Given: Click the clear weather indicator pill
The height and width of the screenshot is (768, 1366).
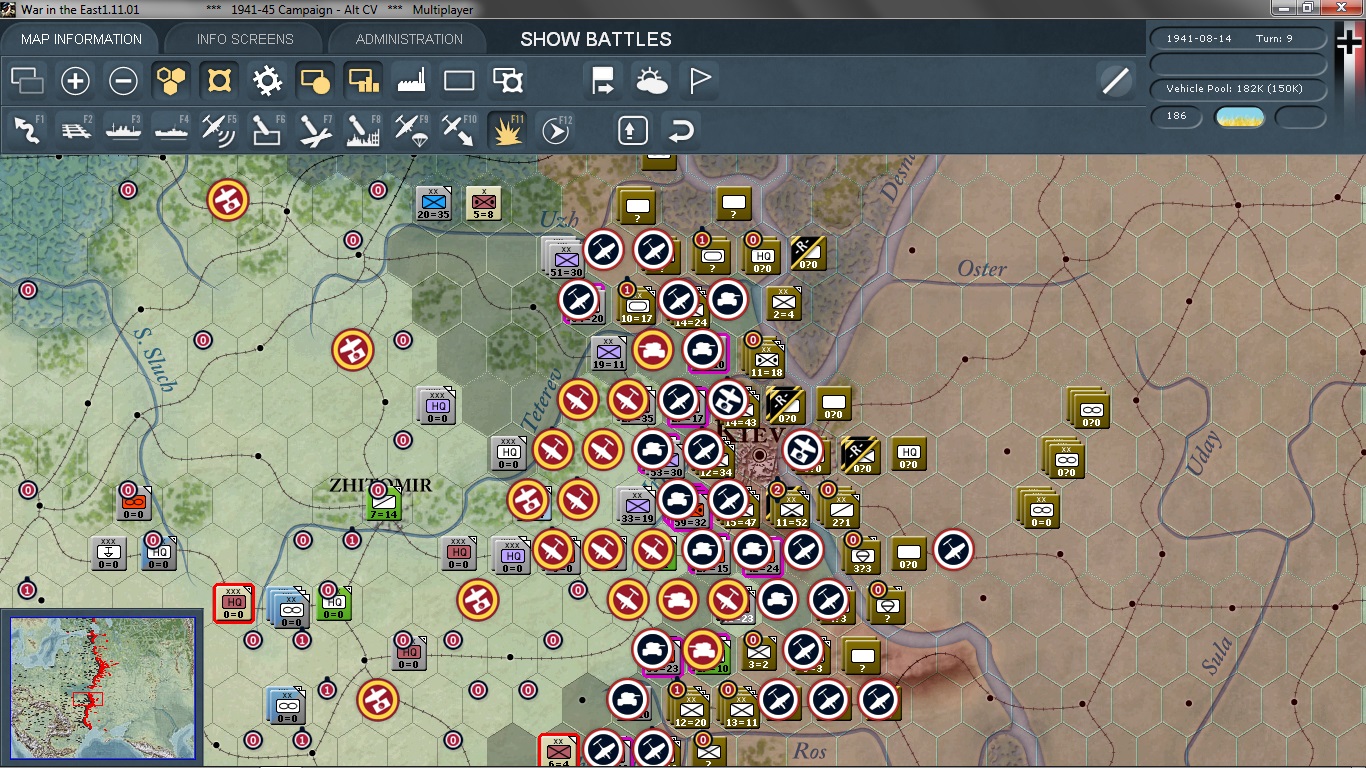Looking at the screenshot, I should click(1239, 117).
